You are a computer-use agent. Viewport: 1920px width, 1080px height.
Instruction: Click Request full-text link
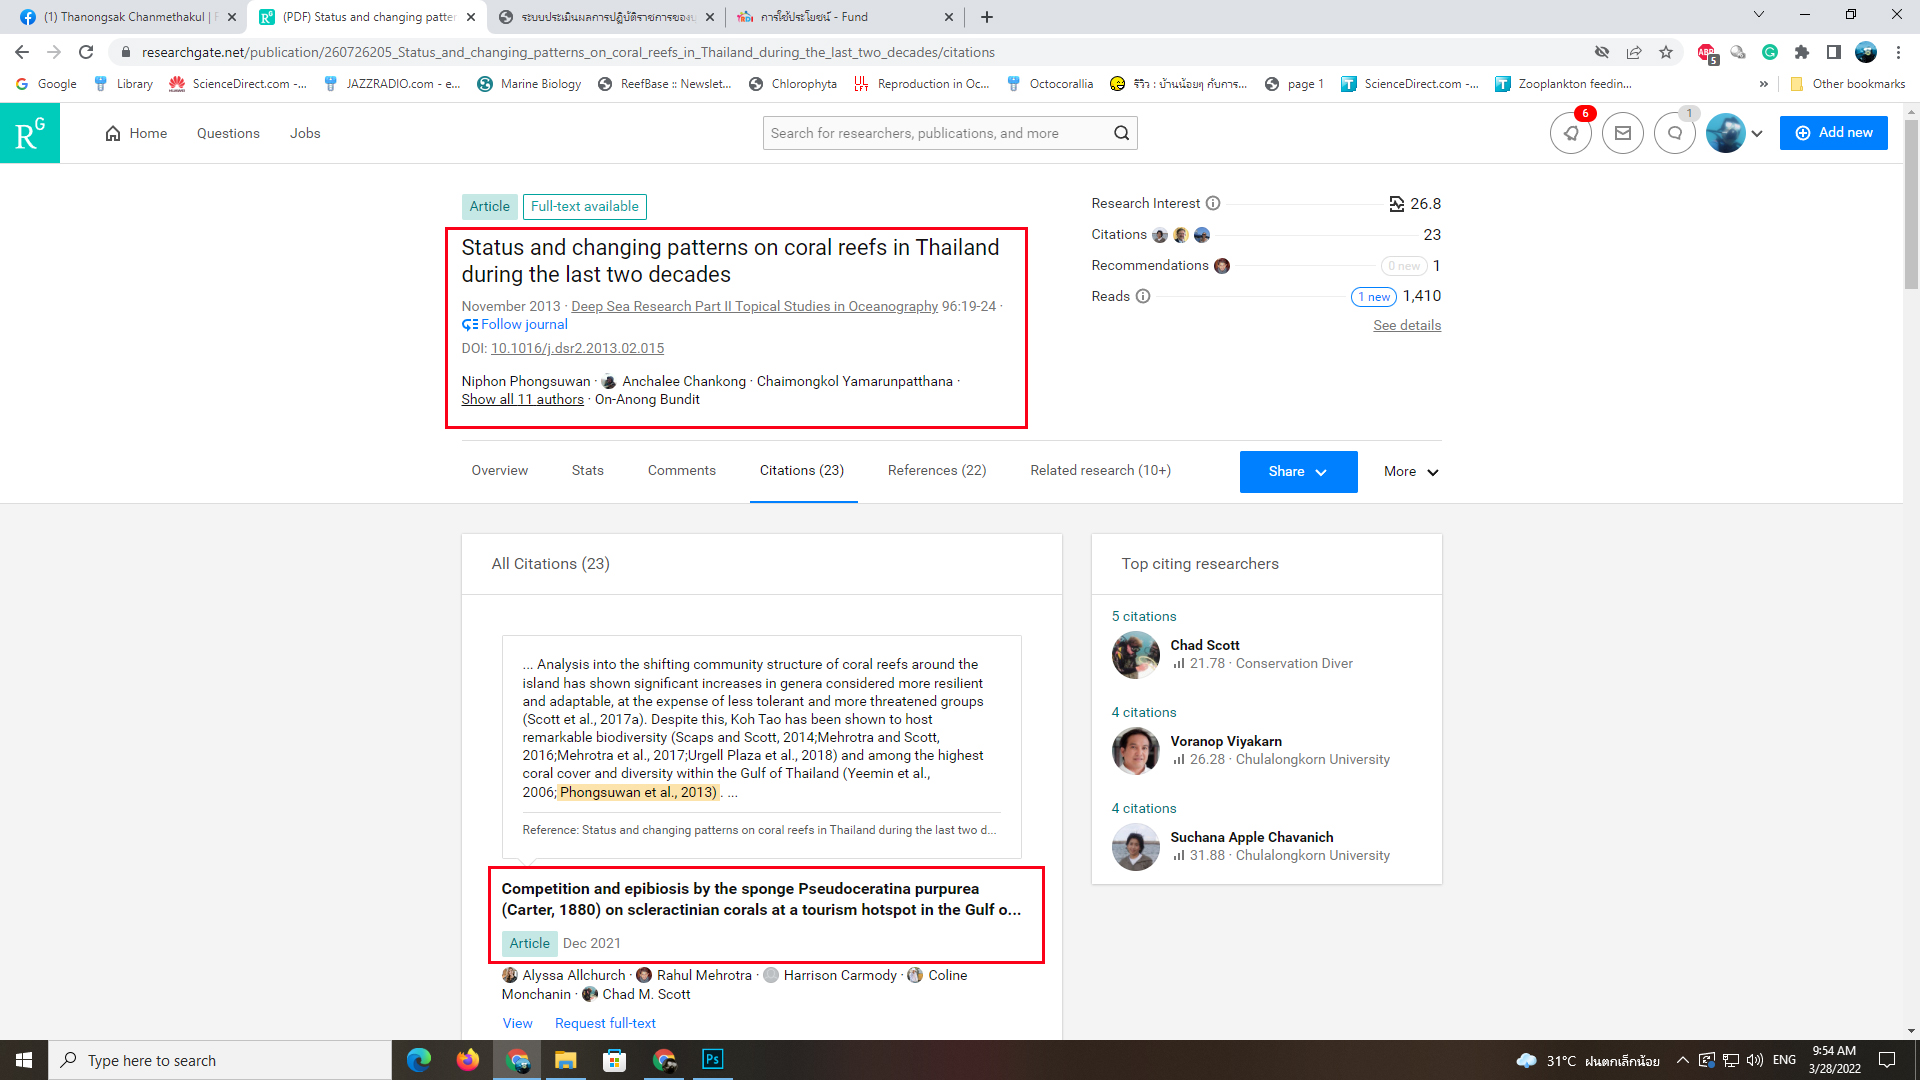(x=605, y=1023)
